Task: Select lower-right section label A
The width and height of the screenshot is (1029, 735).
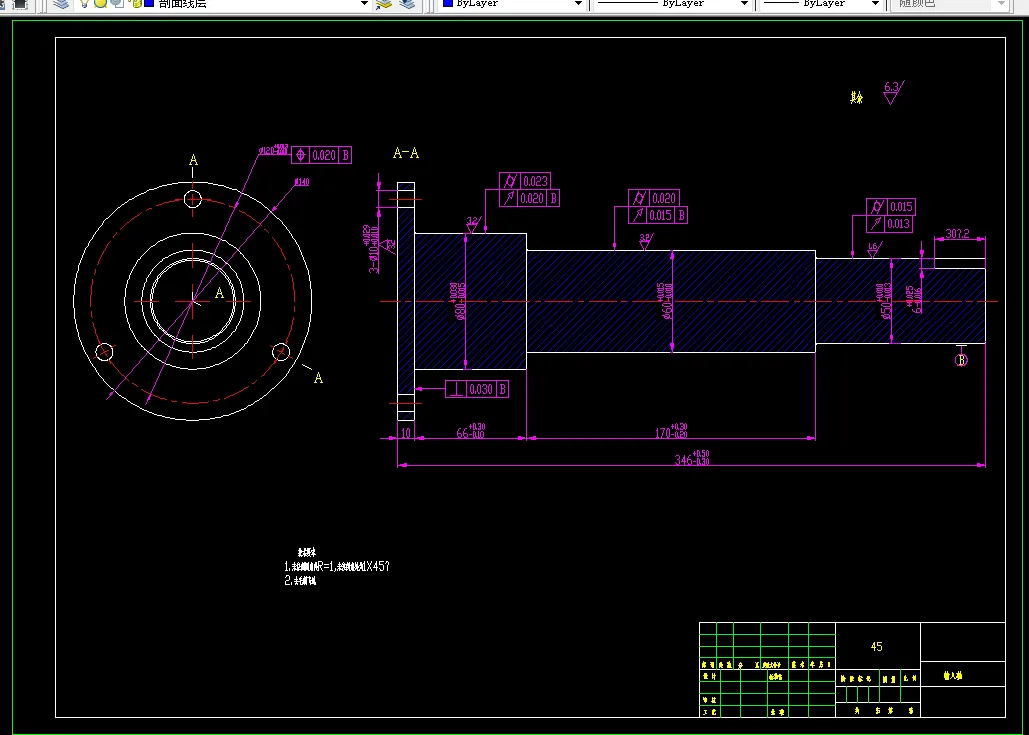Action: pos(318,378)
